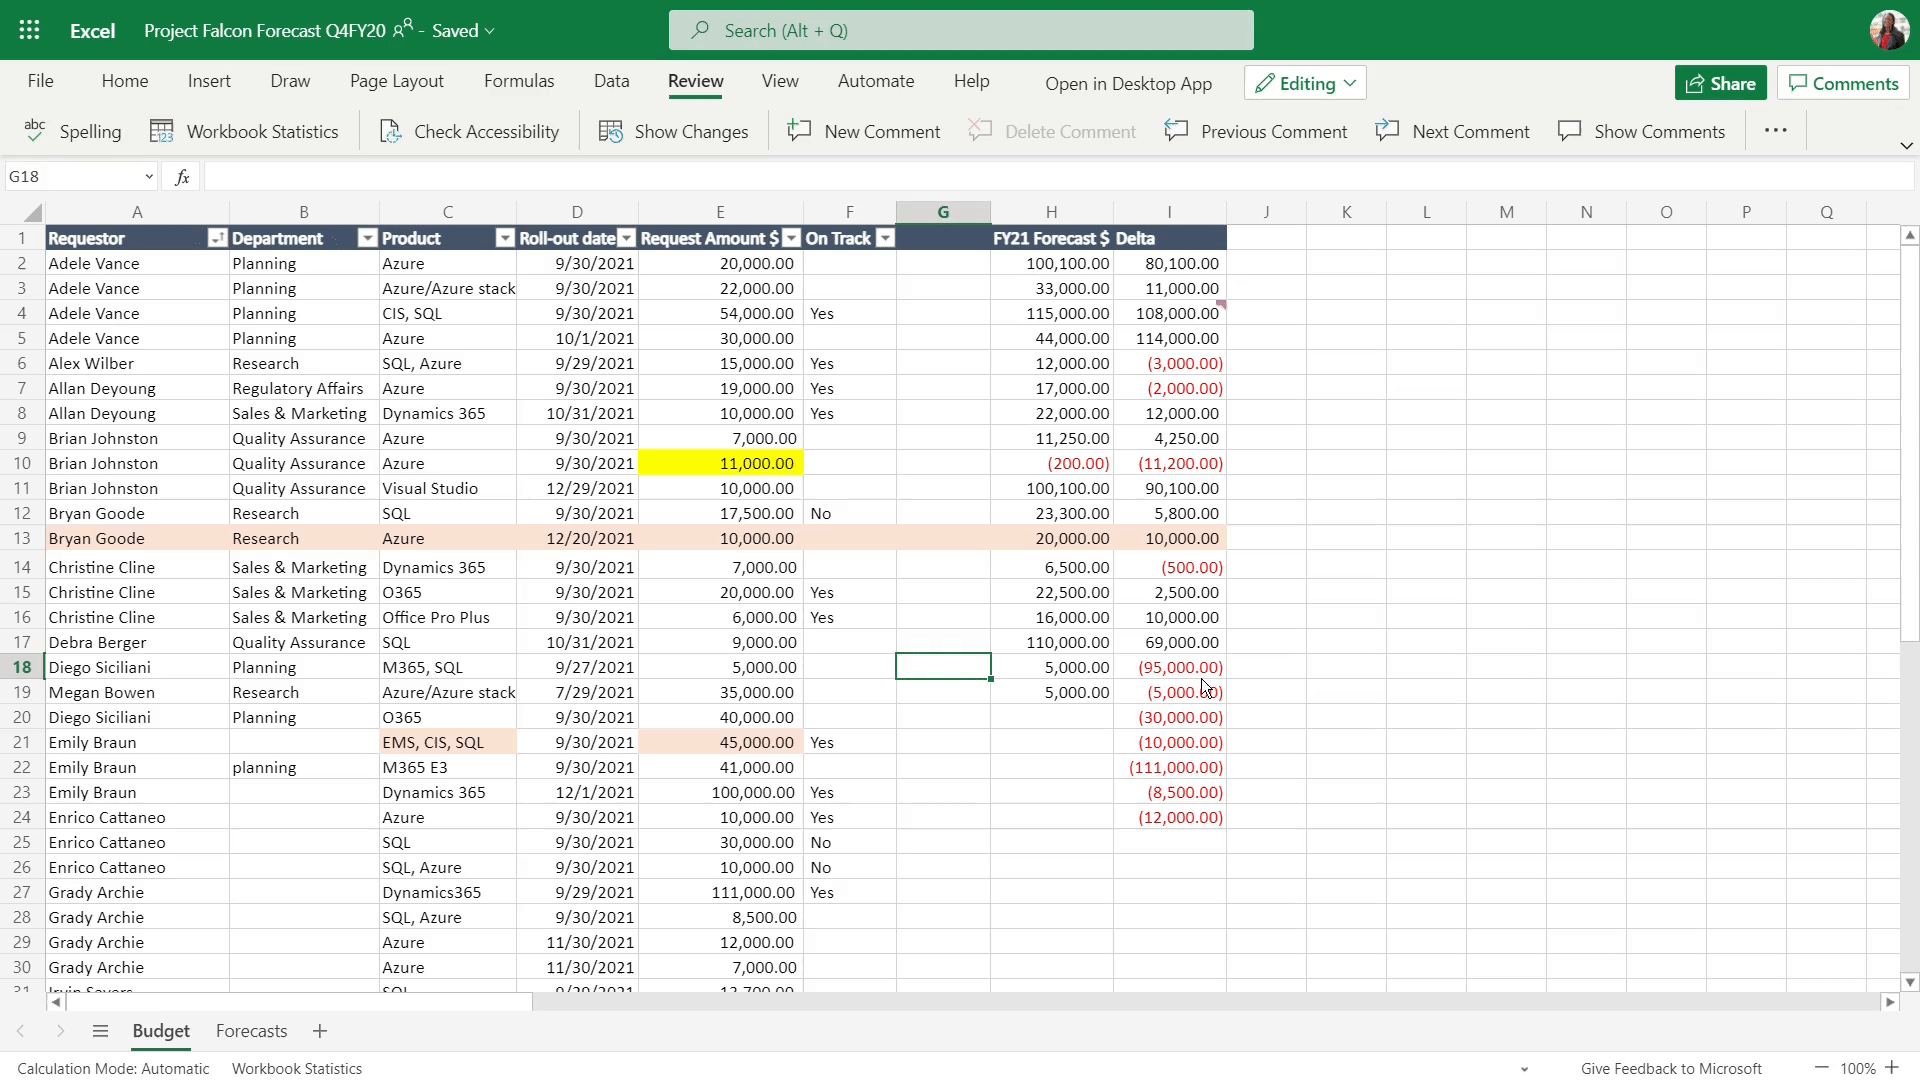Click the horizontal scrollbar right arrow
The height and width of the screenshot is (1080, 1920).
point(1890,1002)
